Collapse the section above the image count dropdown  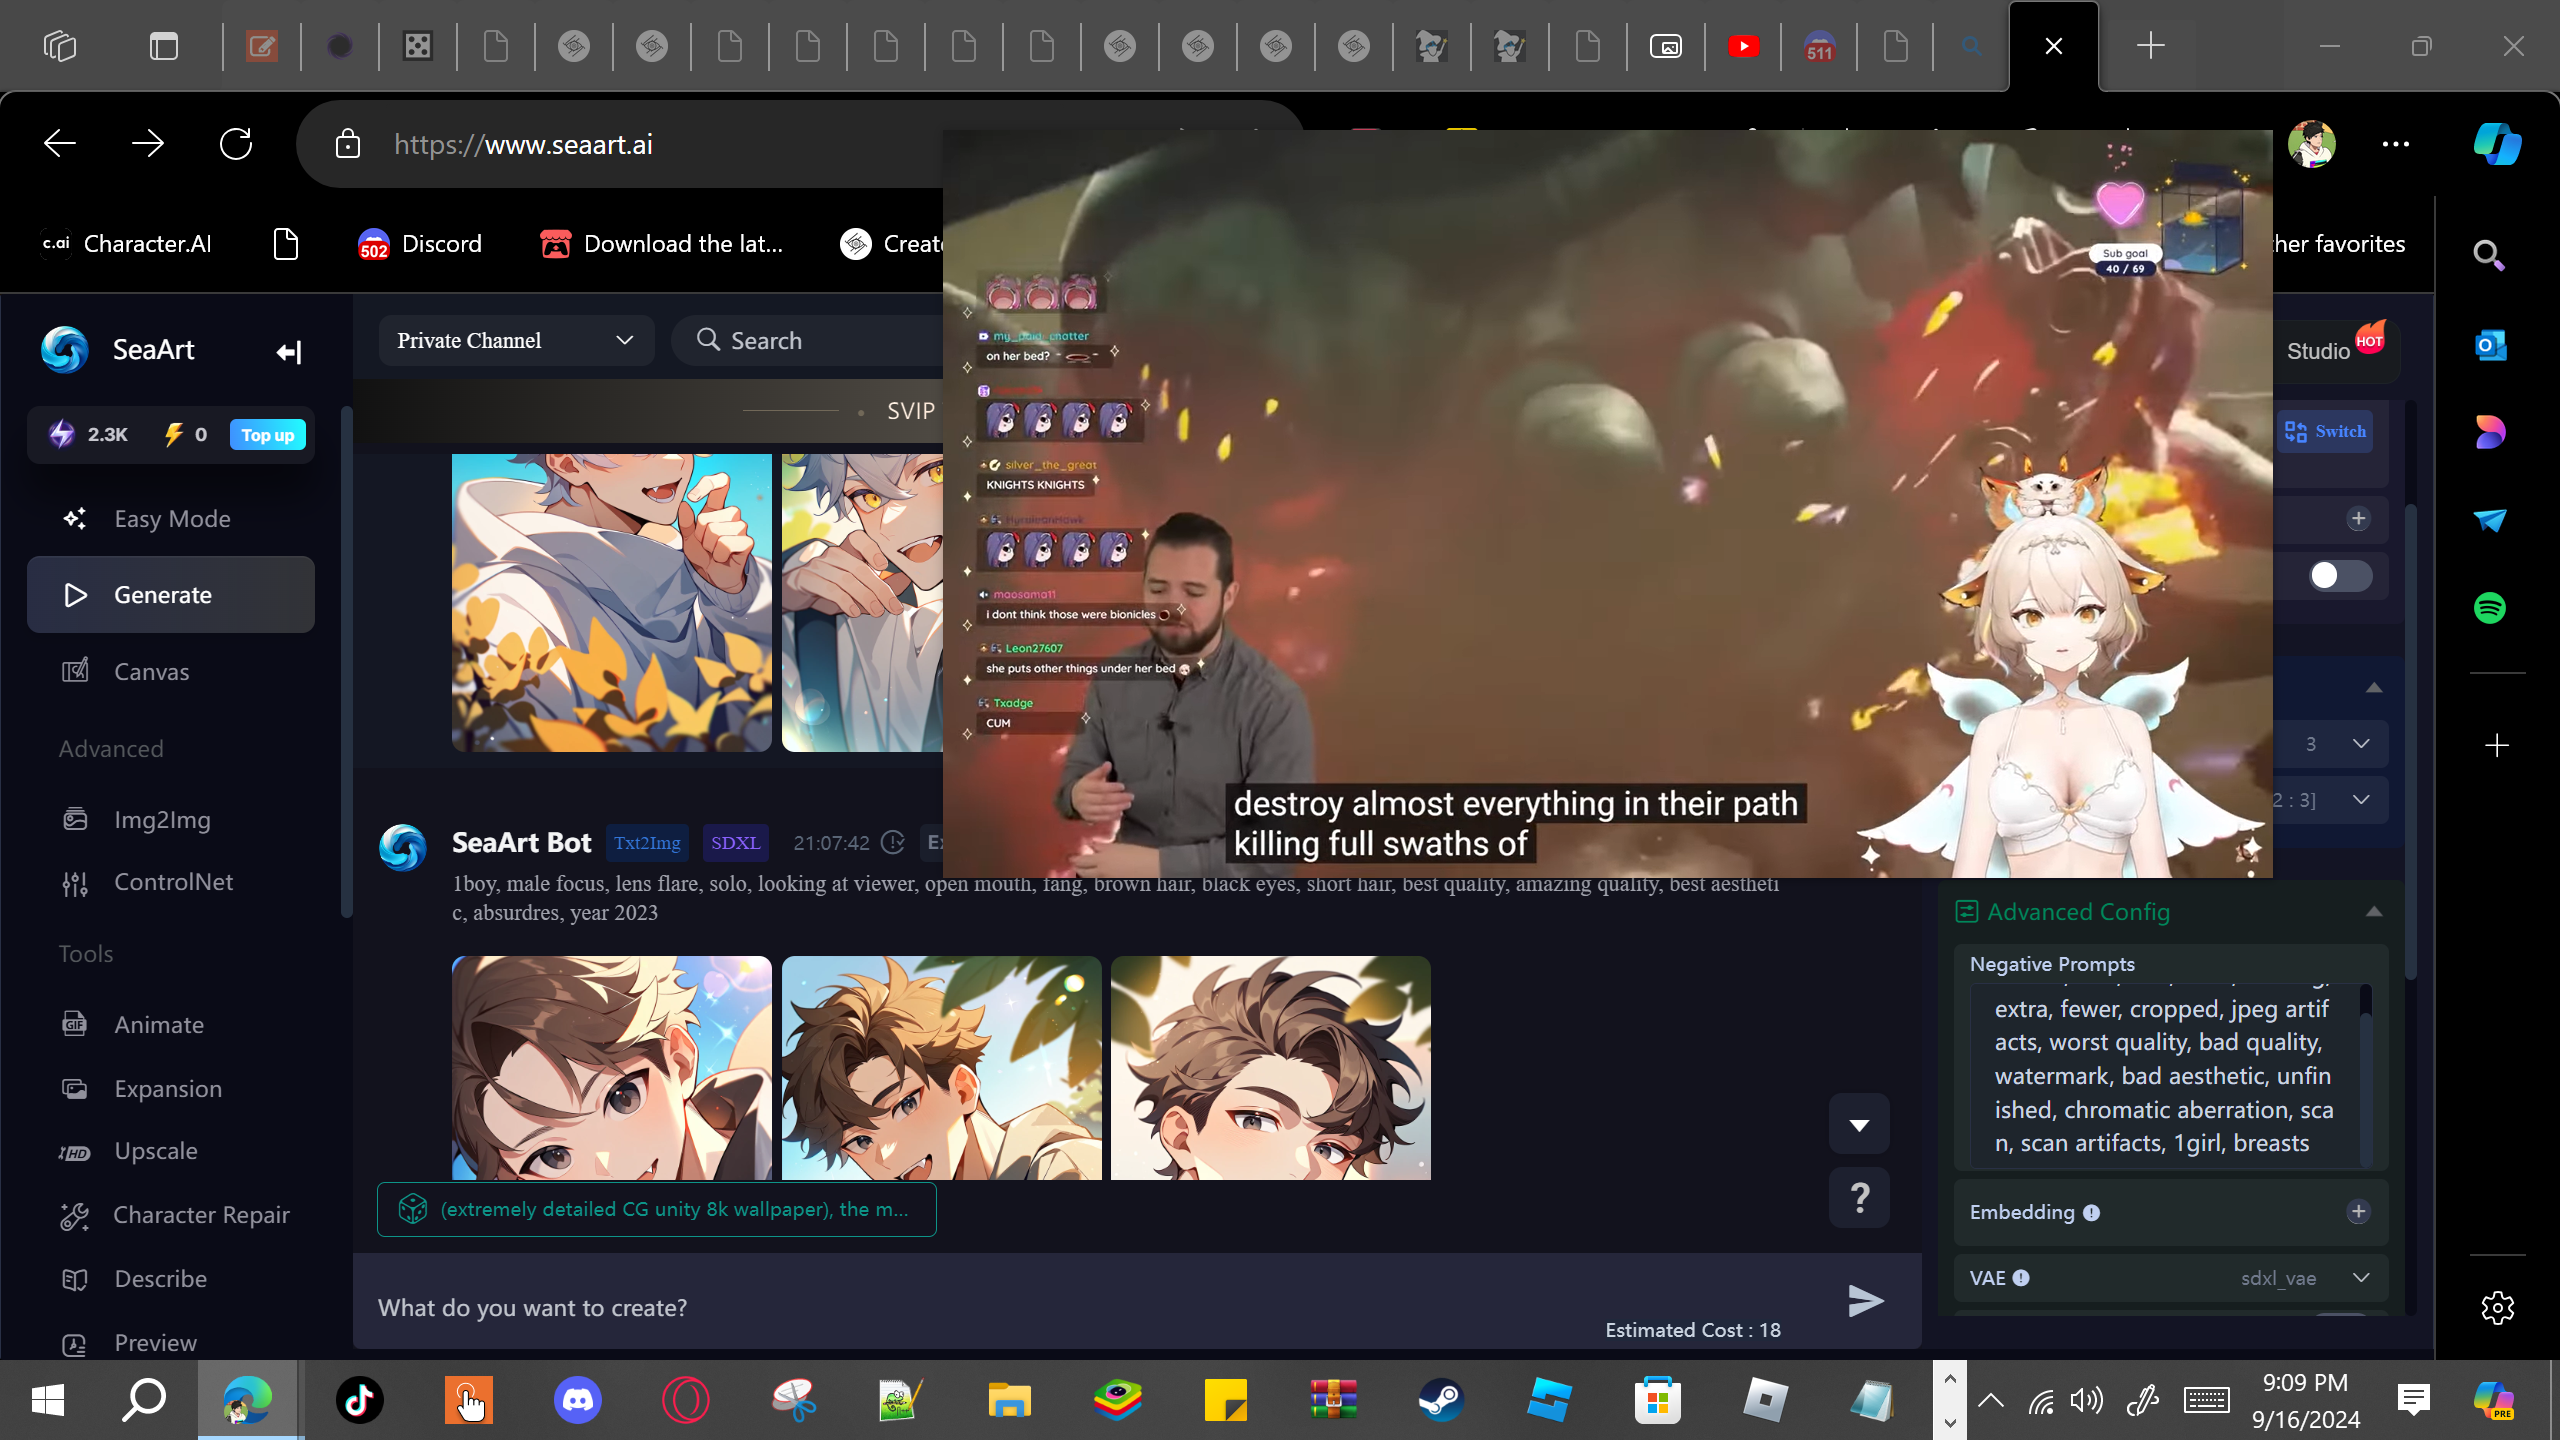[x=2374, y=688]
